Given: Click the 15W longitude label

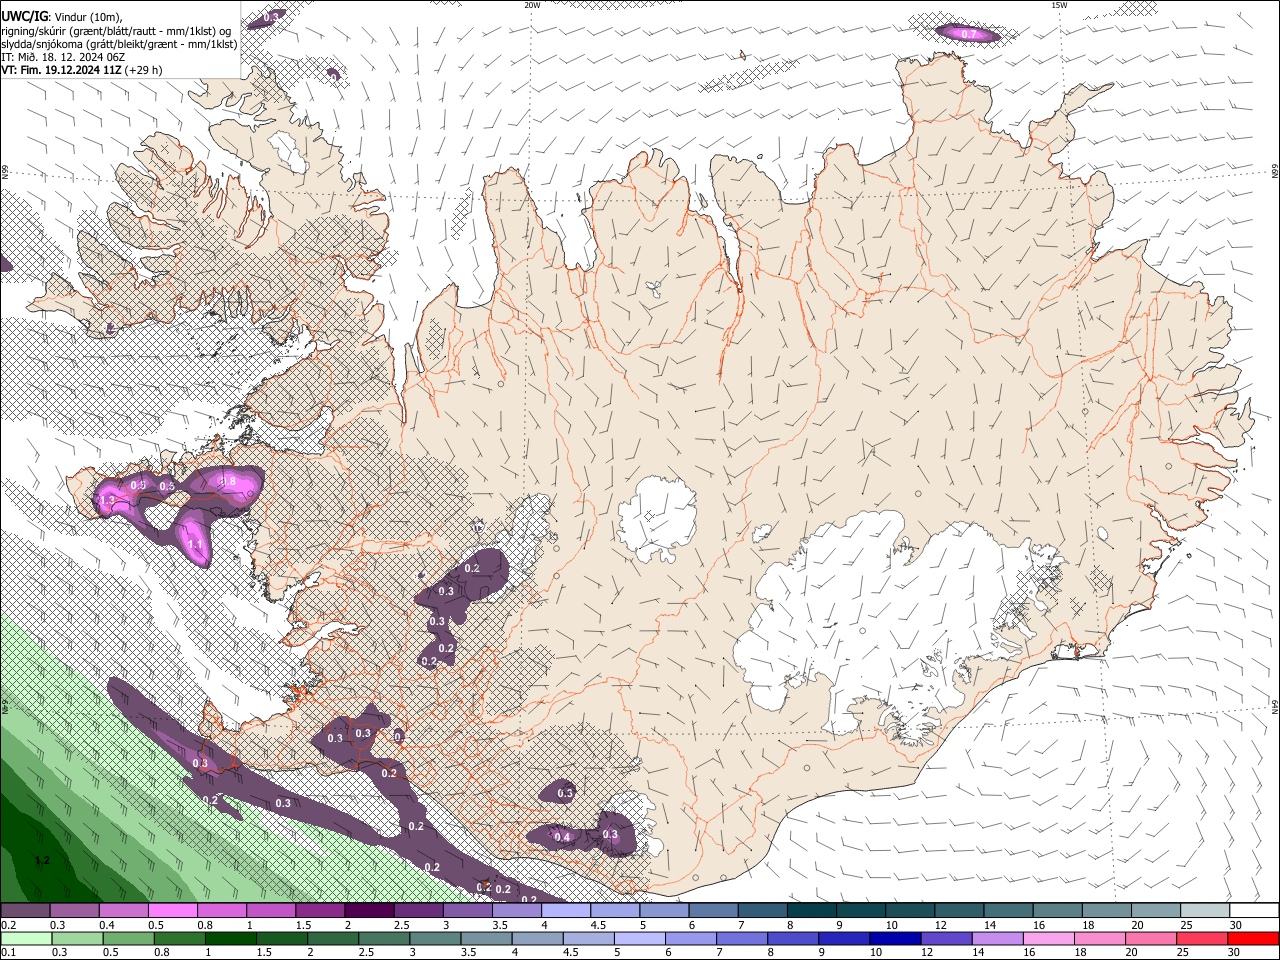Looking at the screenshot, I should [x=1059, y=5].
